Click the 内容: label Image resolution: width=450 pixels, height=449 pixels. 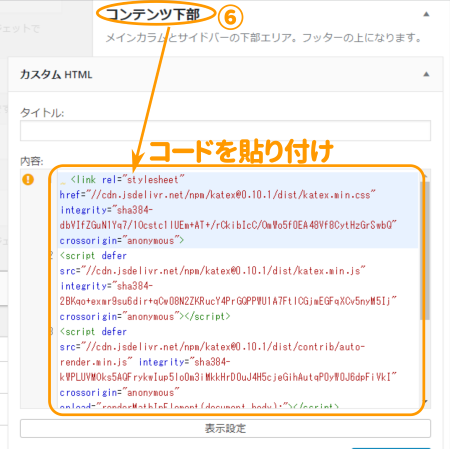(32, 161)
